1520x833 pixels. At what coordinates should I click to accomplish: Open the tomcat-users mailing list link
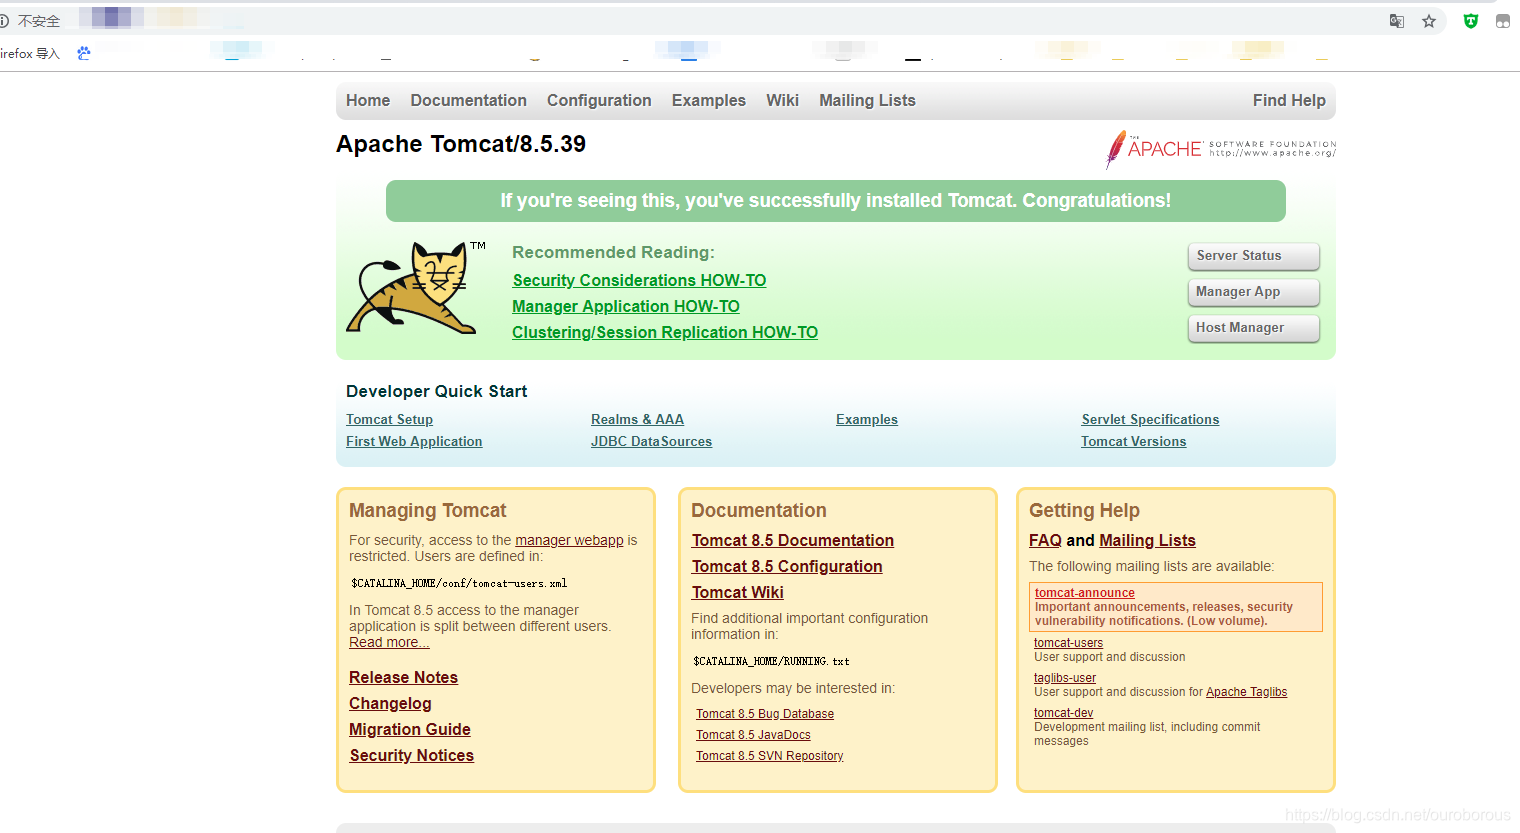pyautogui.click(x=1068, y=643)
